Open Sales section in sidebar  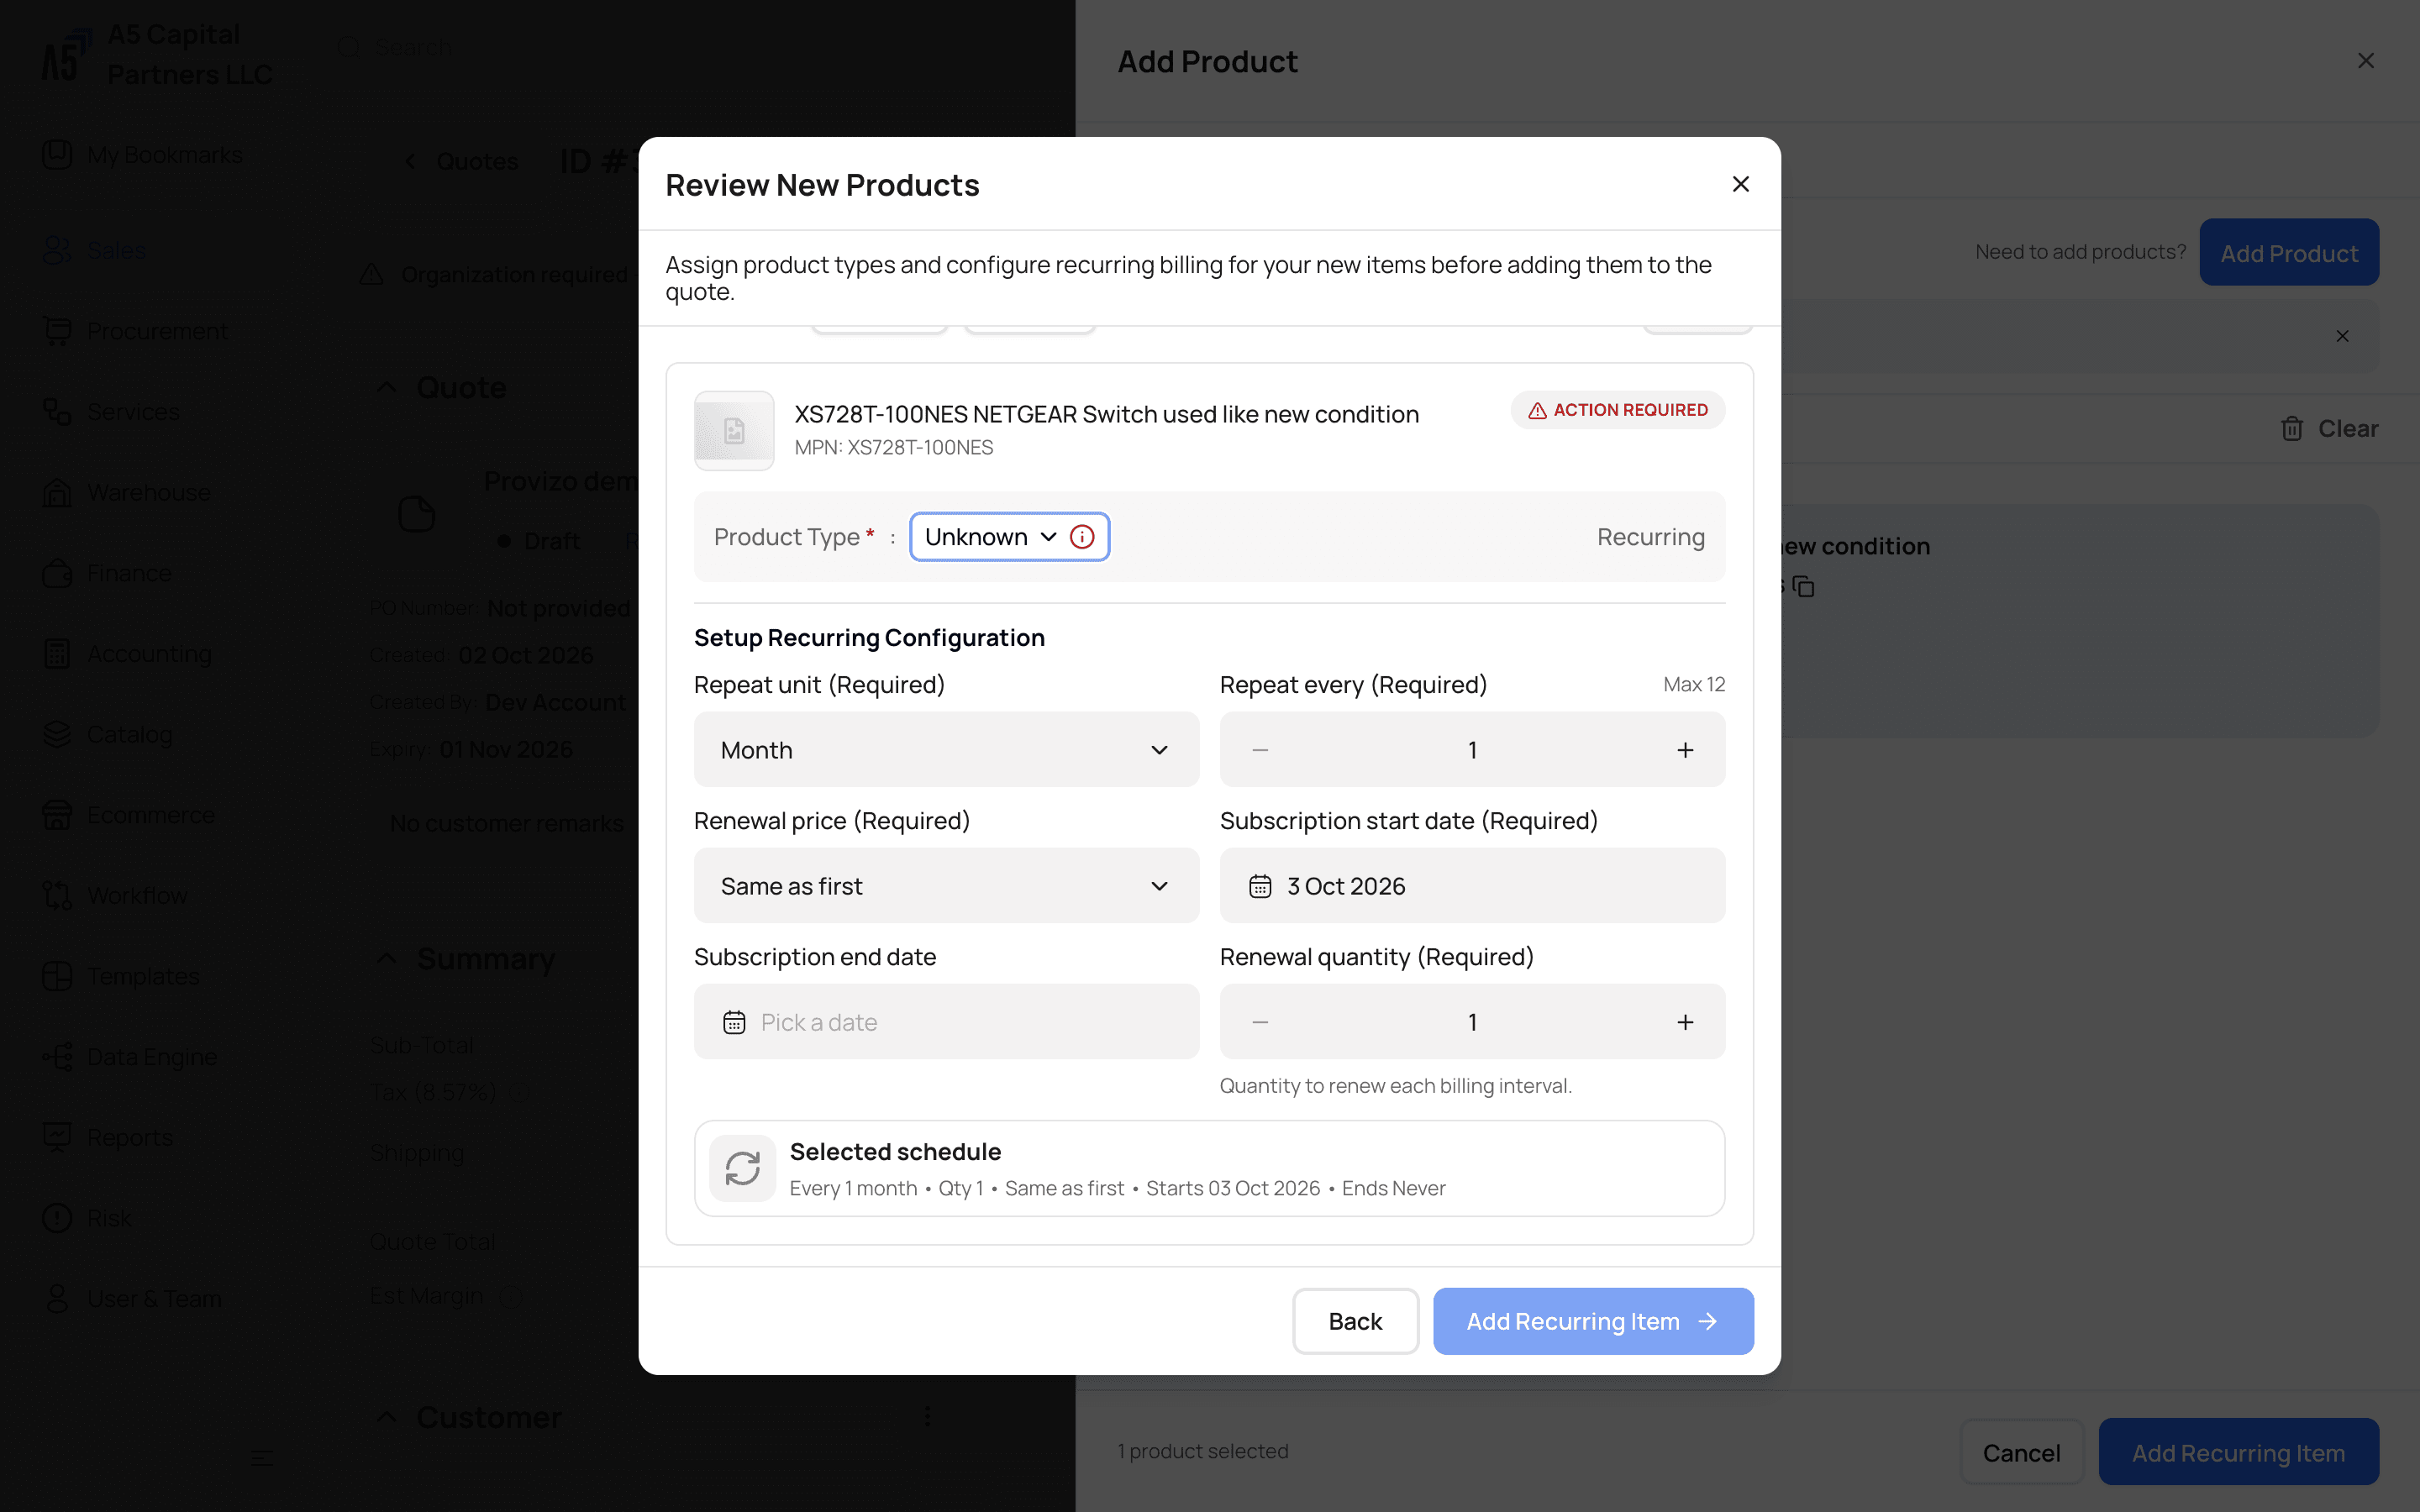(95, 250)
